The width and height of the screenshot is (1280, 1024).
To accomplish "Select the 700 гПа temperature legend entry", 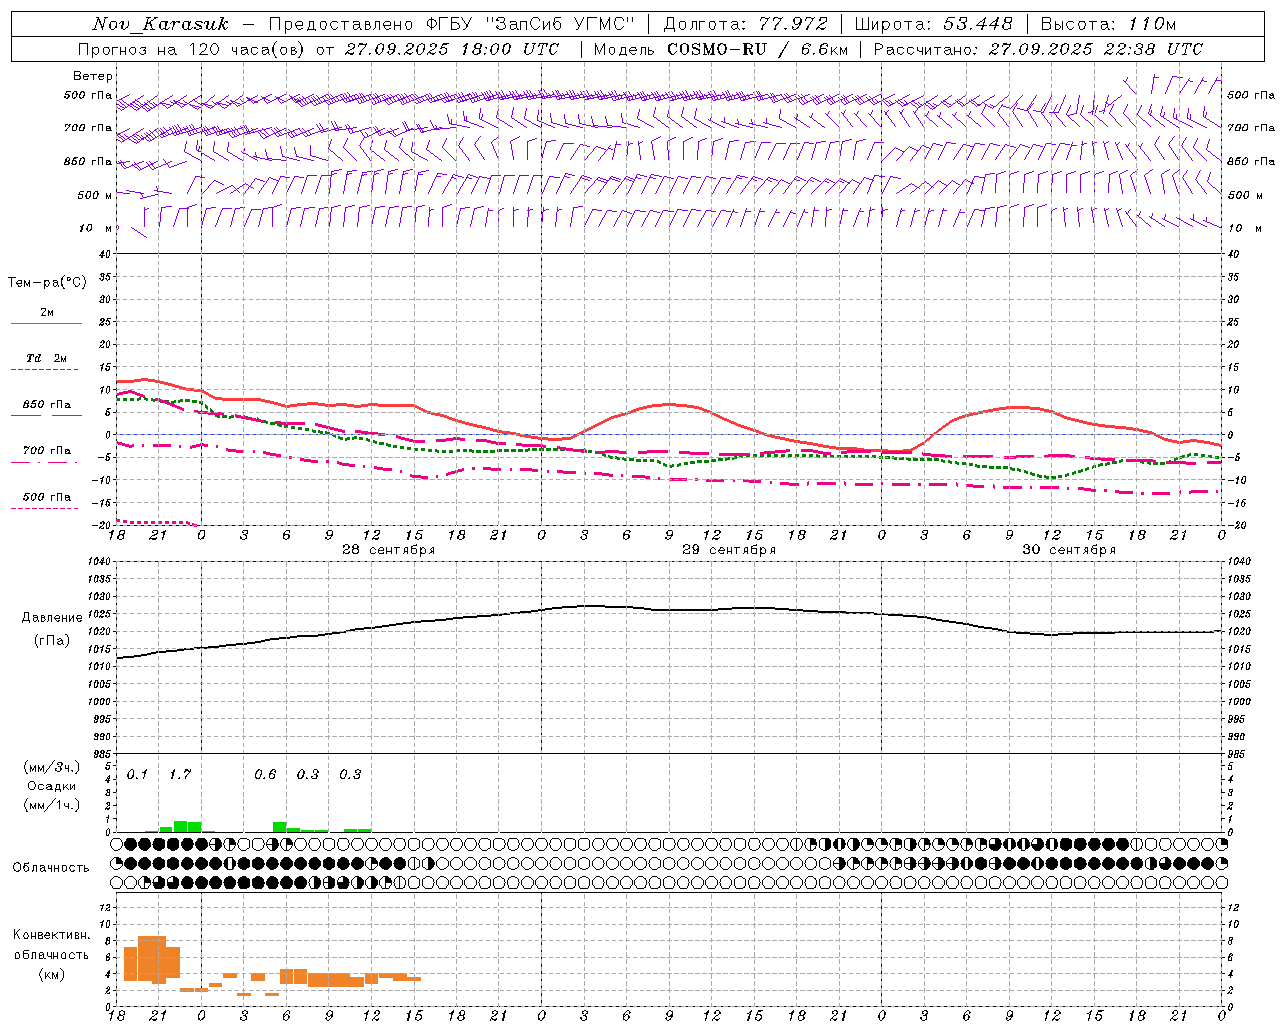I will point(47,451).
